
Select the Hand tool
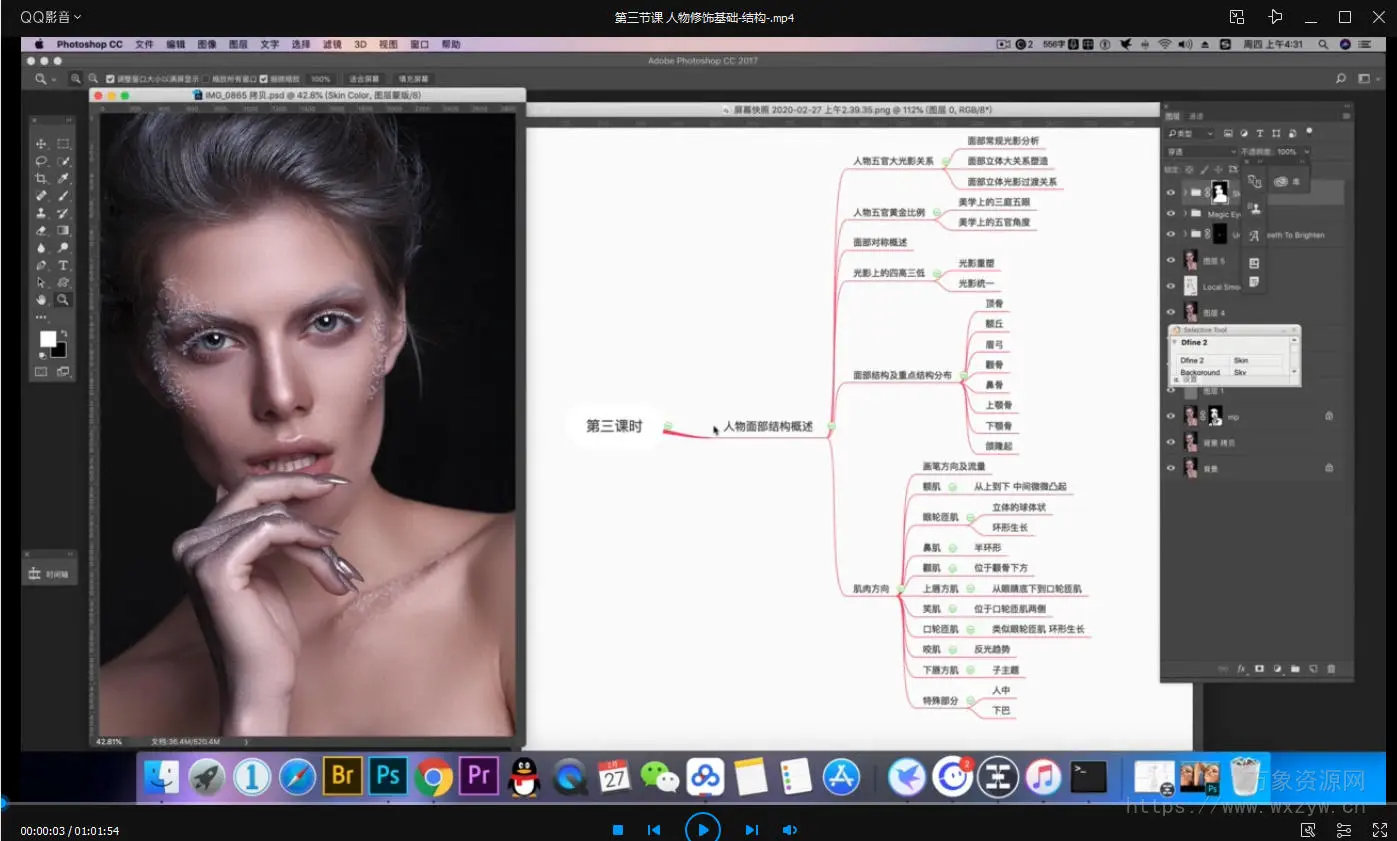pyautogui.click(x=41, y=299)
